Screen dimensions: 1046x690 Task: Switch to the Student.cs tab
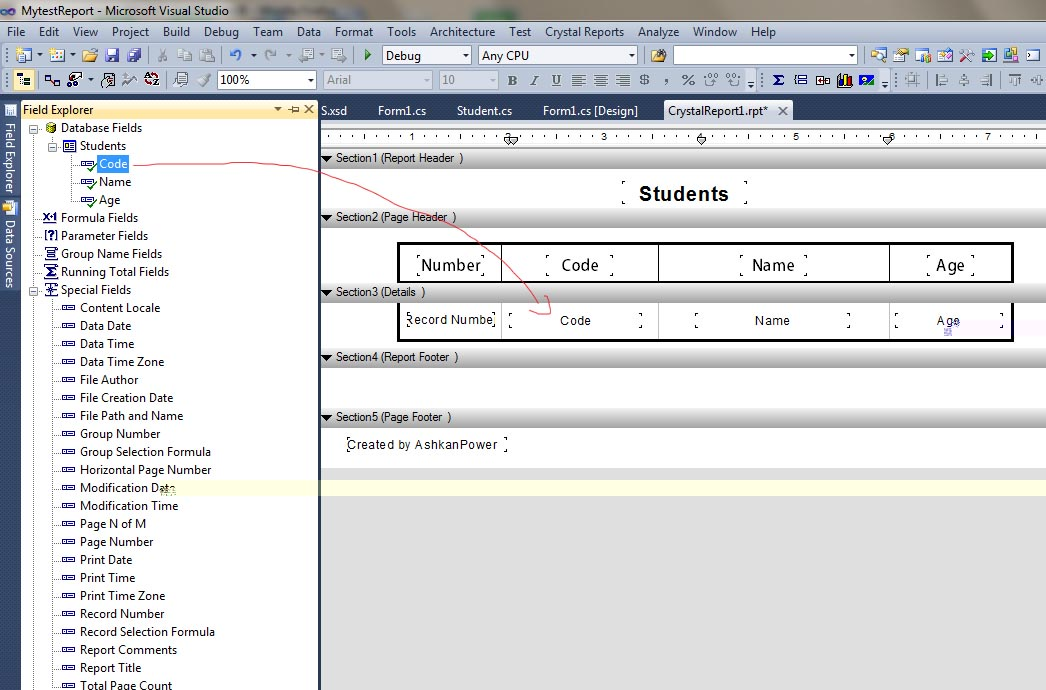[484, 111]
